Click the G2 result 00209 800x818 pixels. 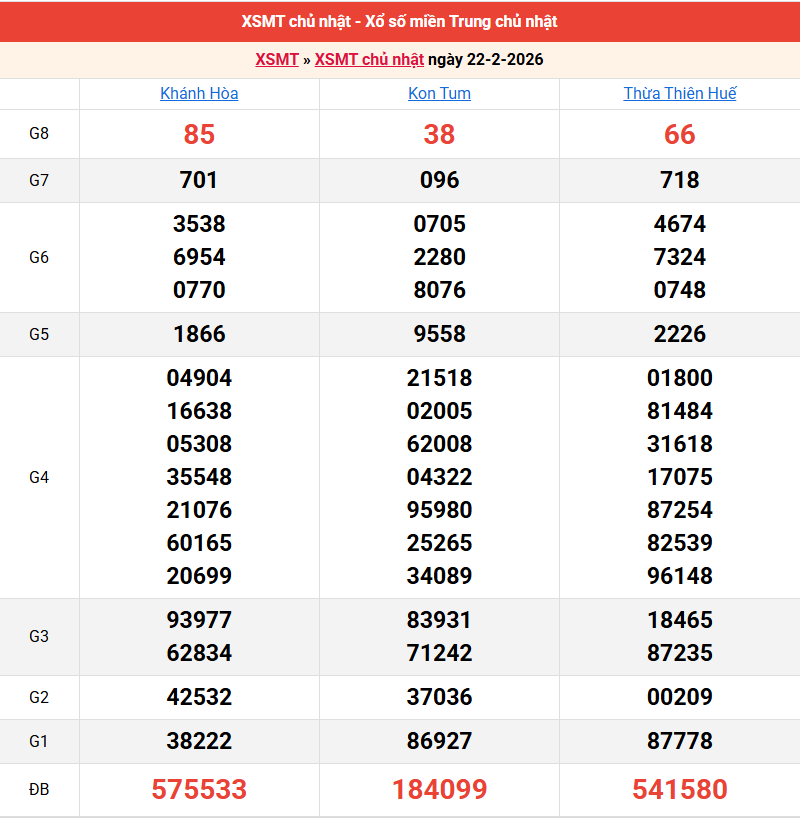pyautogui.click(x=680, y=697)
